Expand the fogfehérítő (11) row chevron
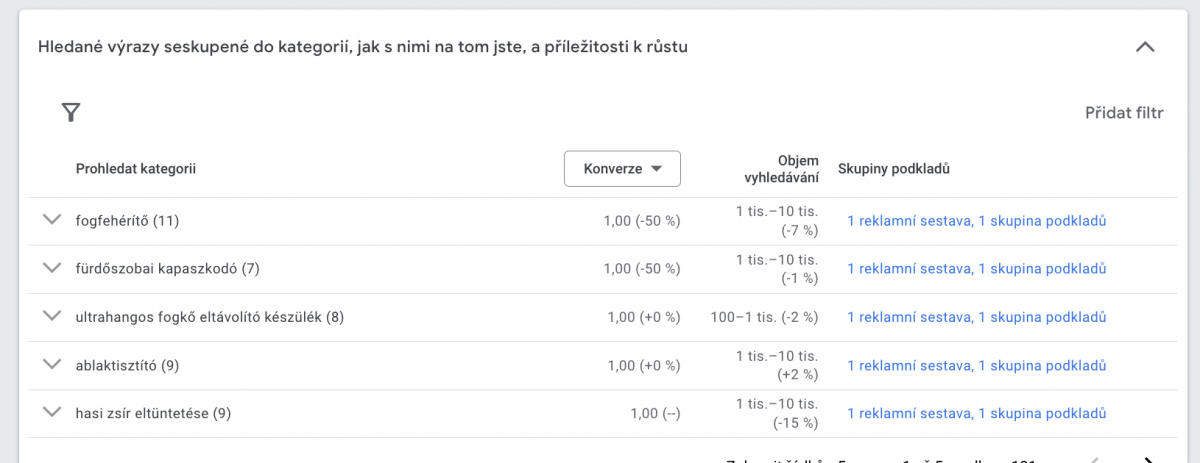 coord(52,220)
